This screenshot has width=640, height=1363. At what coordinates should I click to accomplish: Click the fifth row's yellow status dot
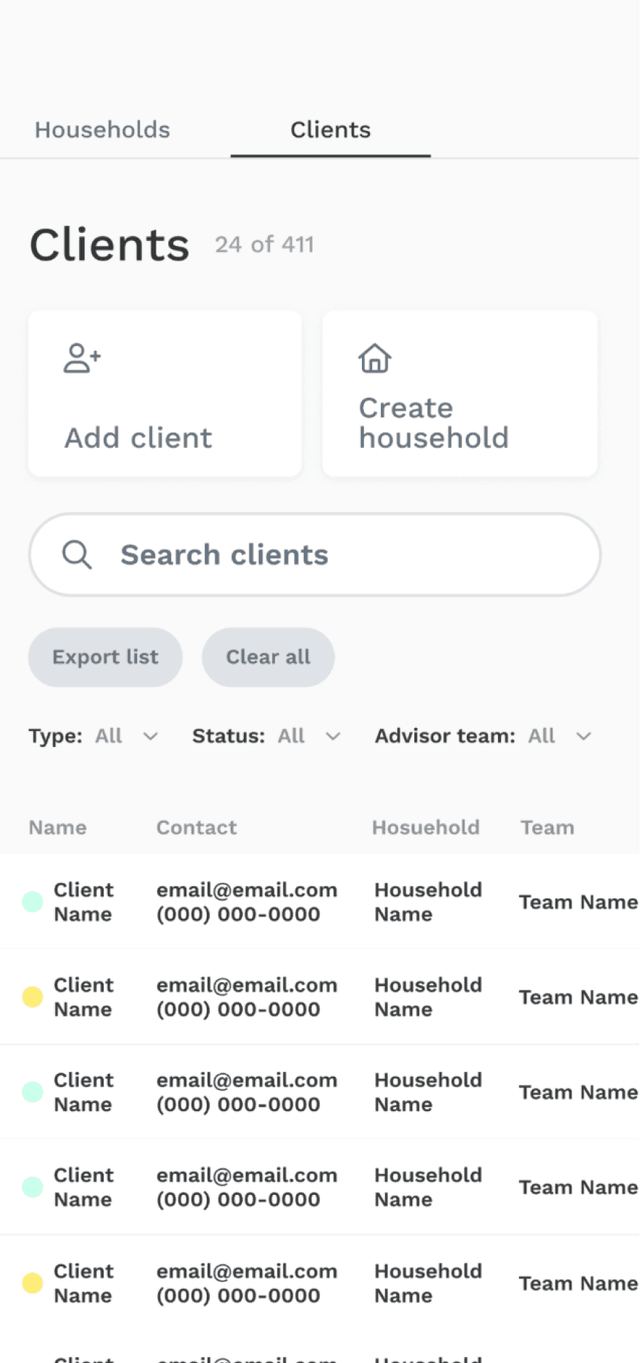(x=32, y=1283)
